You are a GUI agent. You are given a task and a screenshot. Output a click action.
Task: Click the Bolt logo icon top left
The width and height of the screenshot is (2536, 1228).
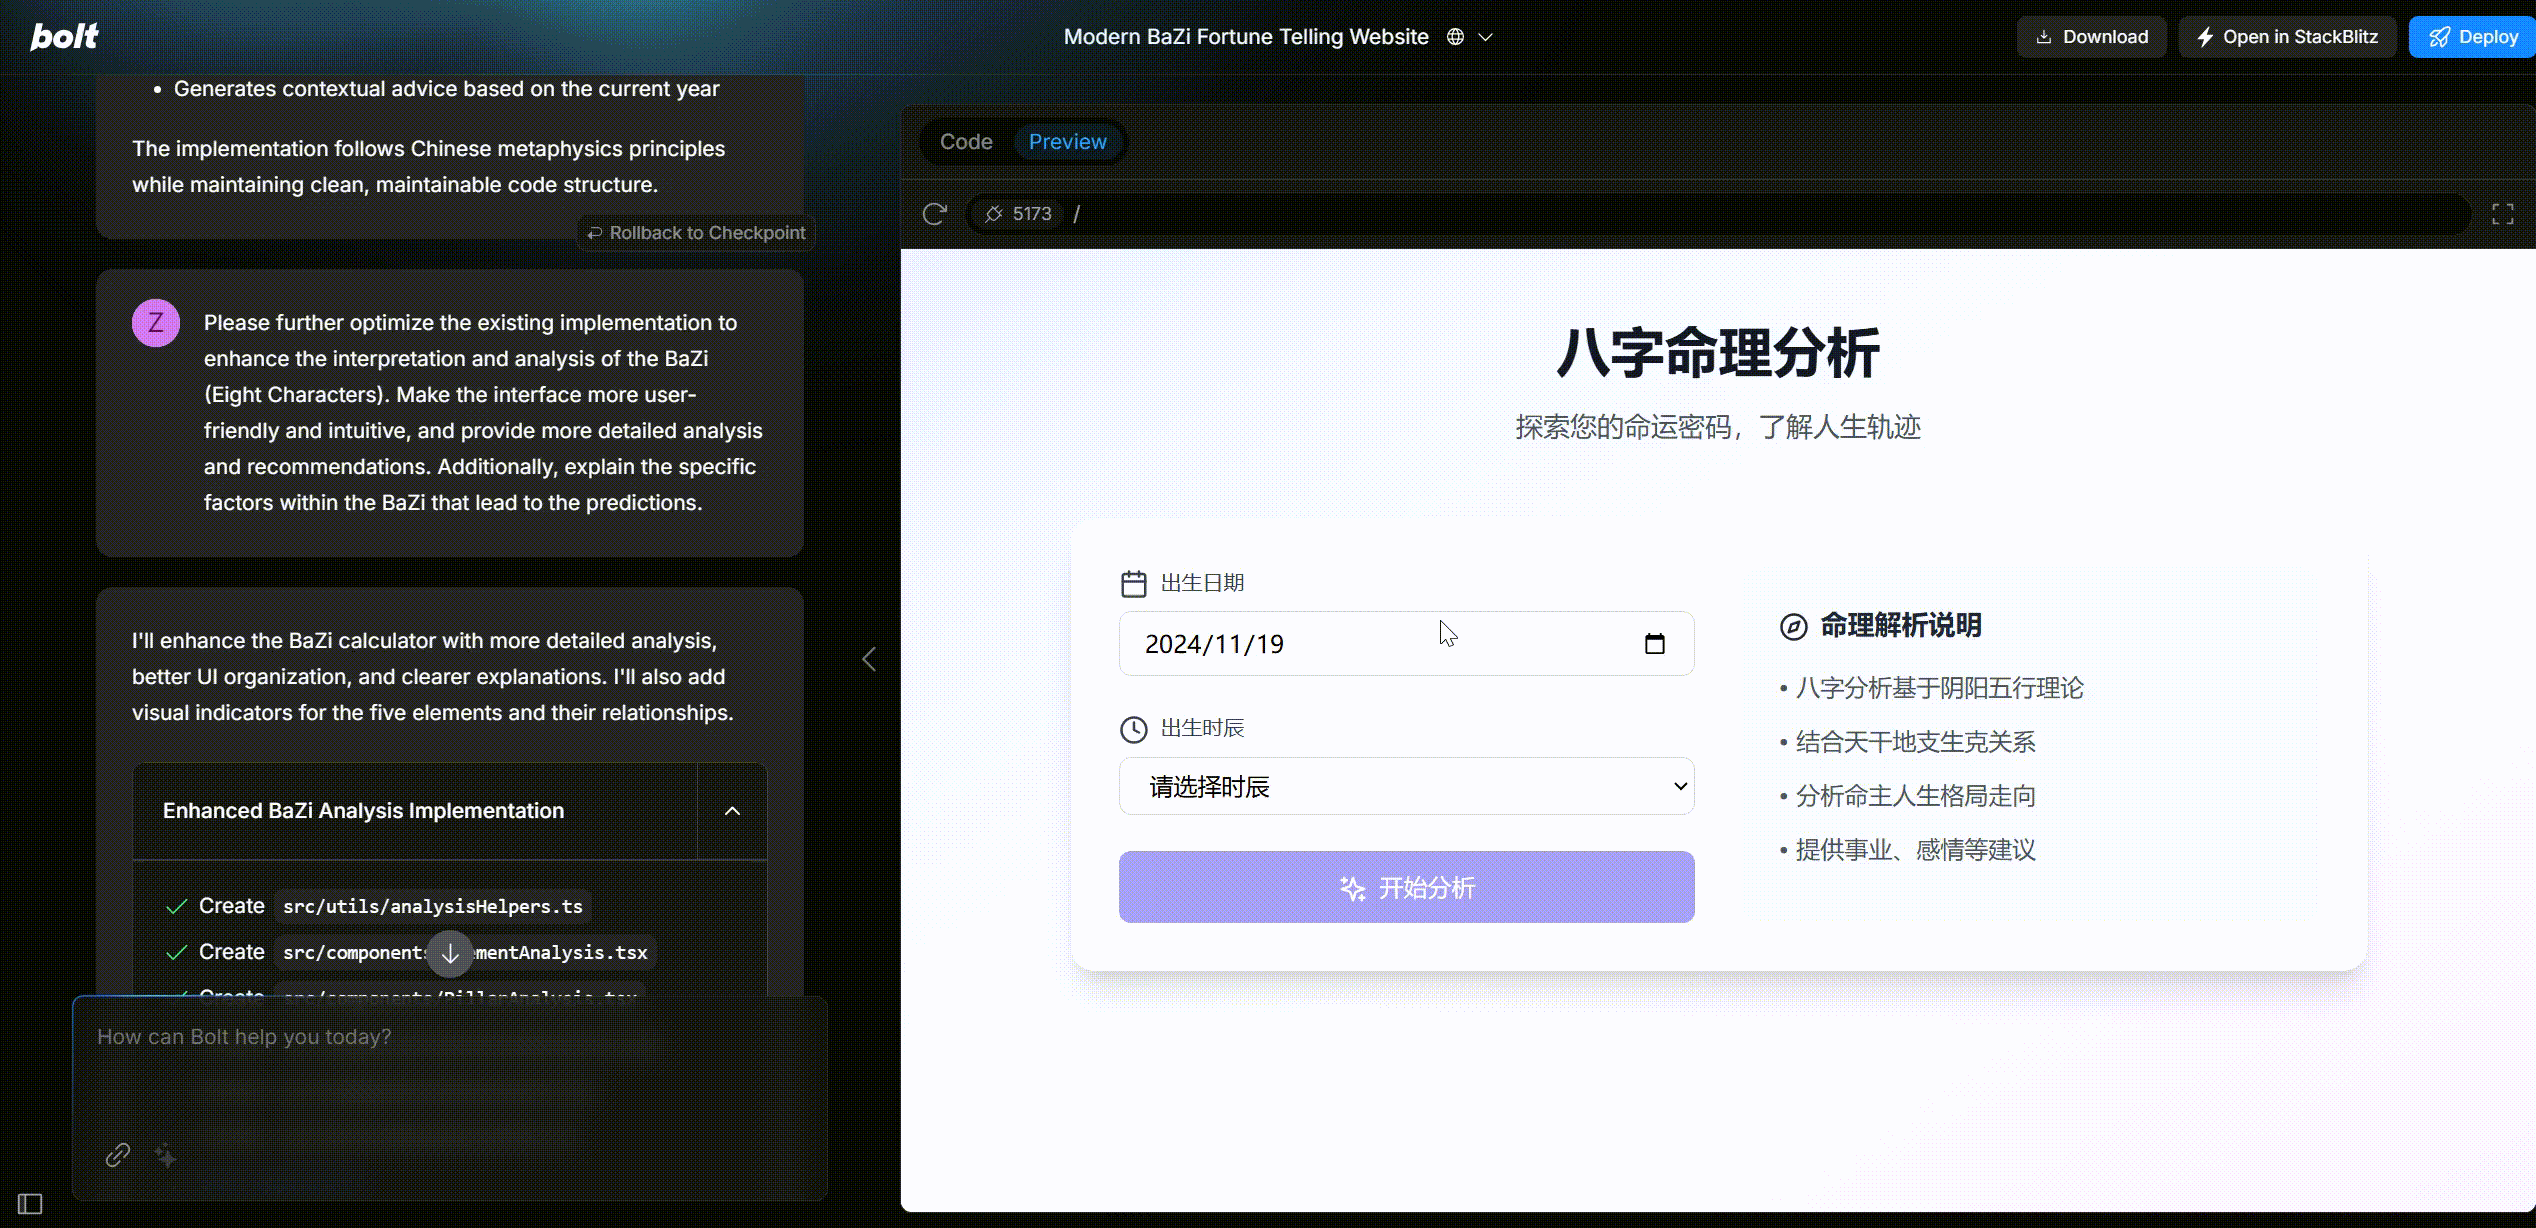pyautogui.click(x=66, y=36)
